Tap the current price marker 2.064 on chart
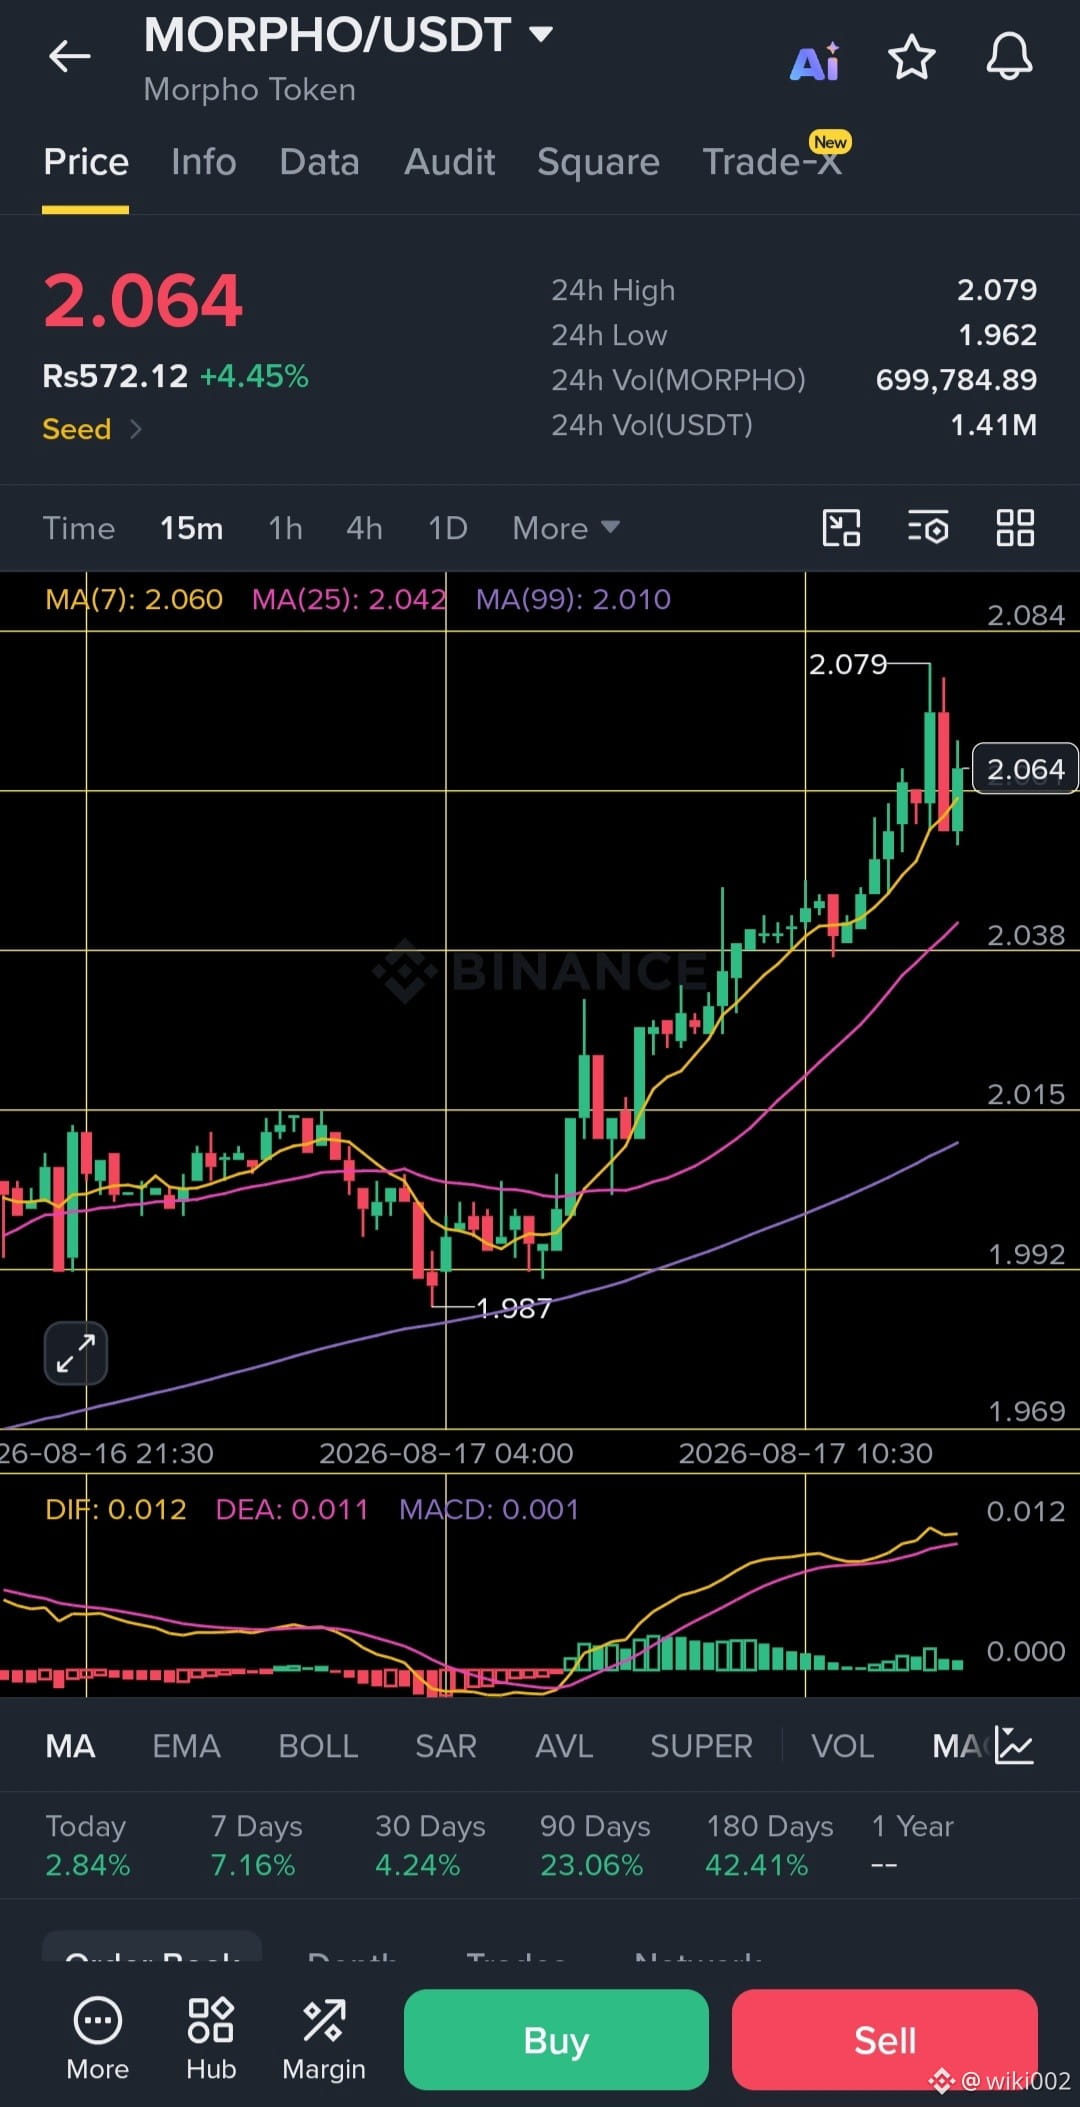Image resolution: width=1080 pixels, height=2107 pixels. click(x=1025, y=769)
